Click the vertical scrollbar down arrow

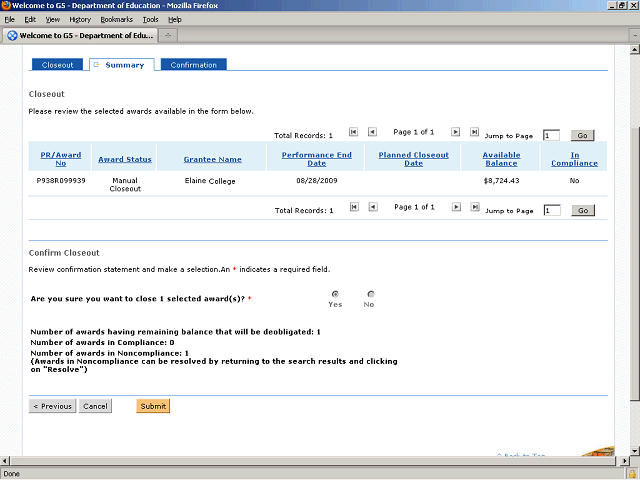pos(634,451)
